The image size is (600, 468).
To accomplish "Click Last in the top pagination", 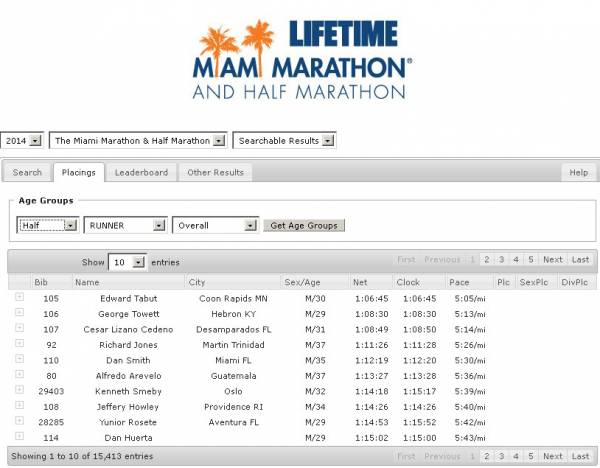I will point(580,260).
